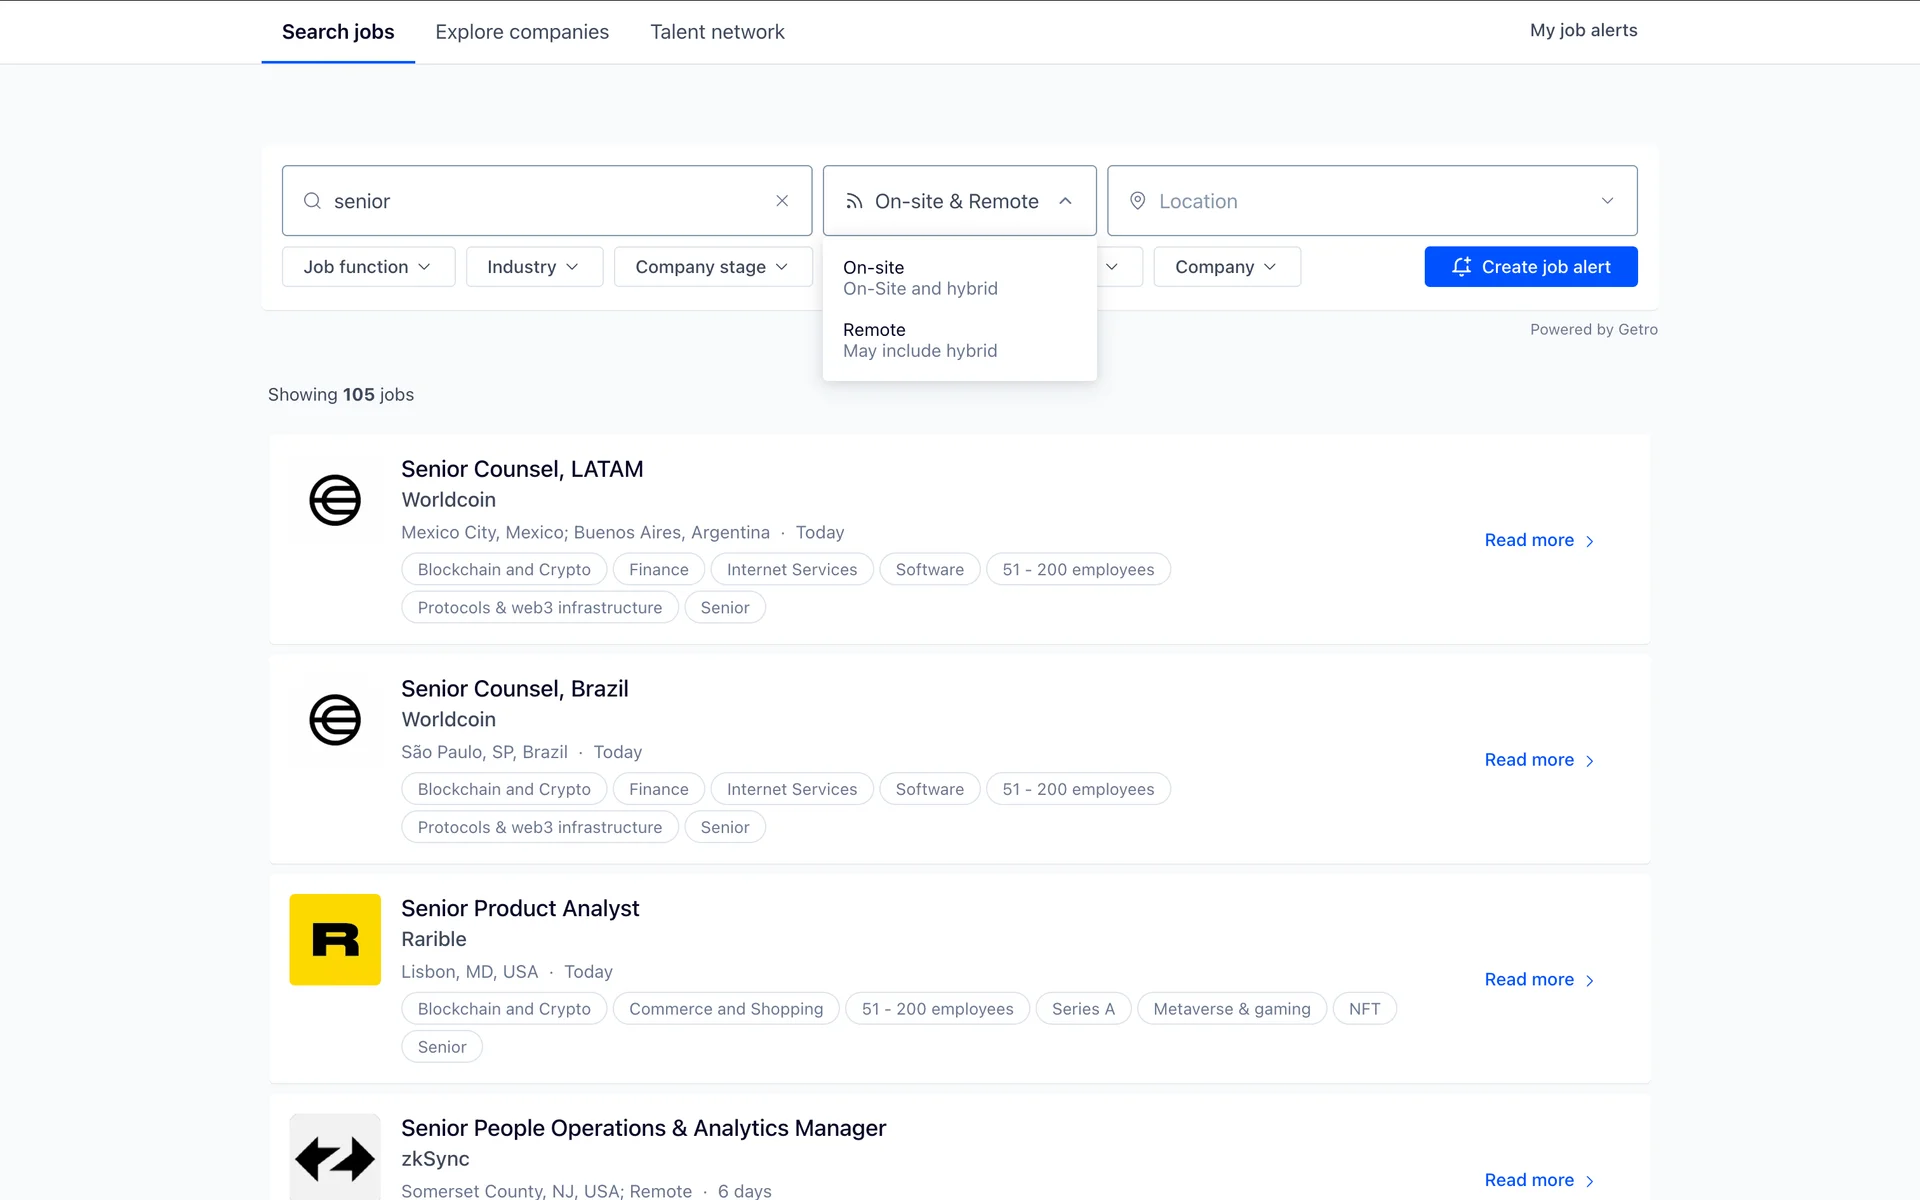Viewport: 1920px width, 1200px height.
Task: Click the bell icon in Create job alert
Action: click(x=1461, y=267)
